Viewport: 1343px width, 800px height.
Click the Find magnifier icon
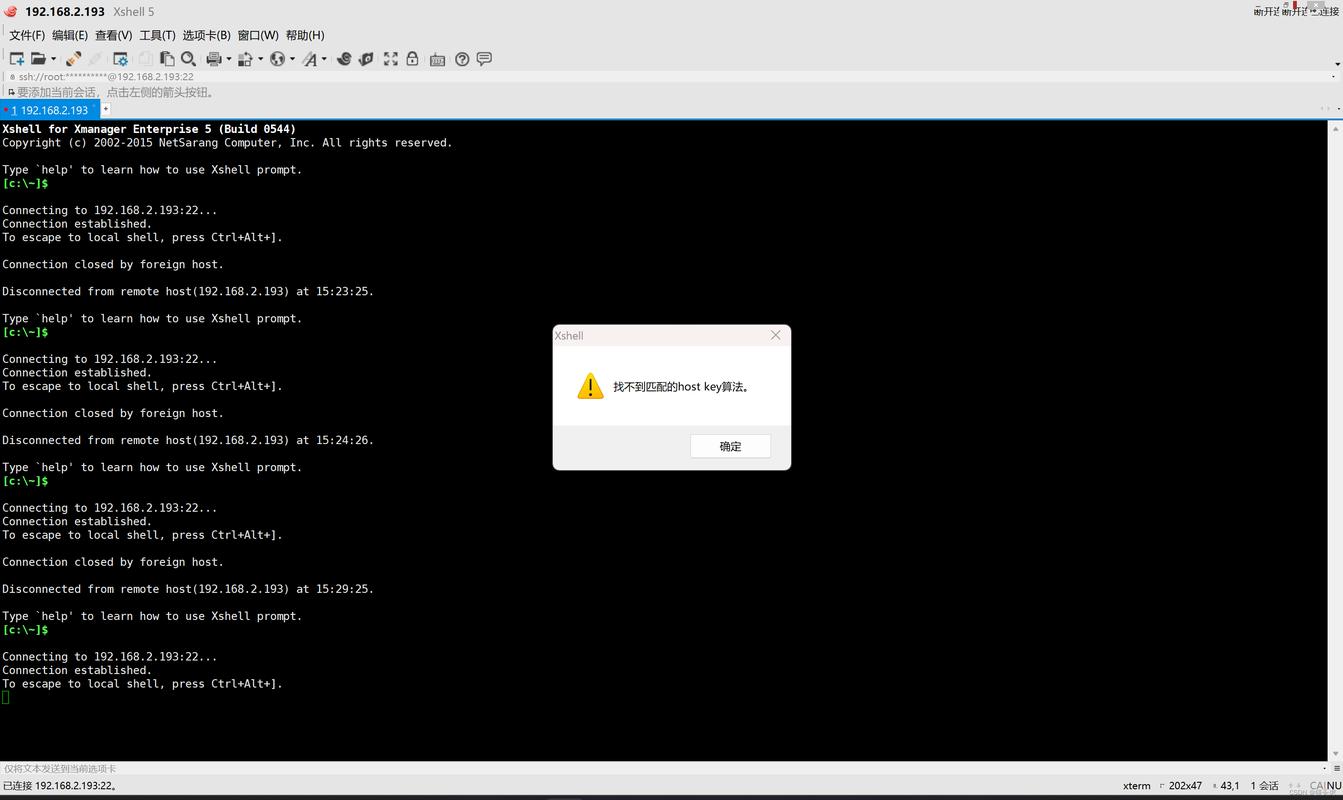pos(188,59)
